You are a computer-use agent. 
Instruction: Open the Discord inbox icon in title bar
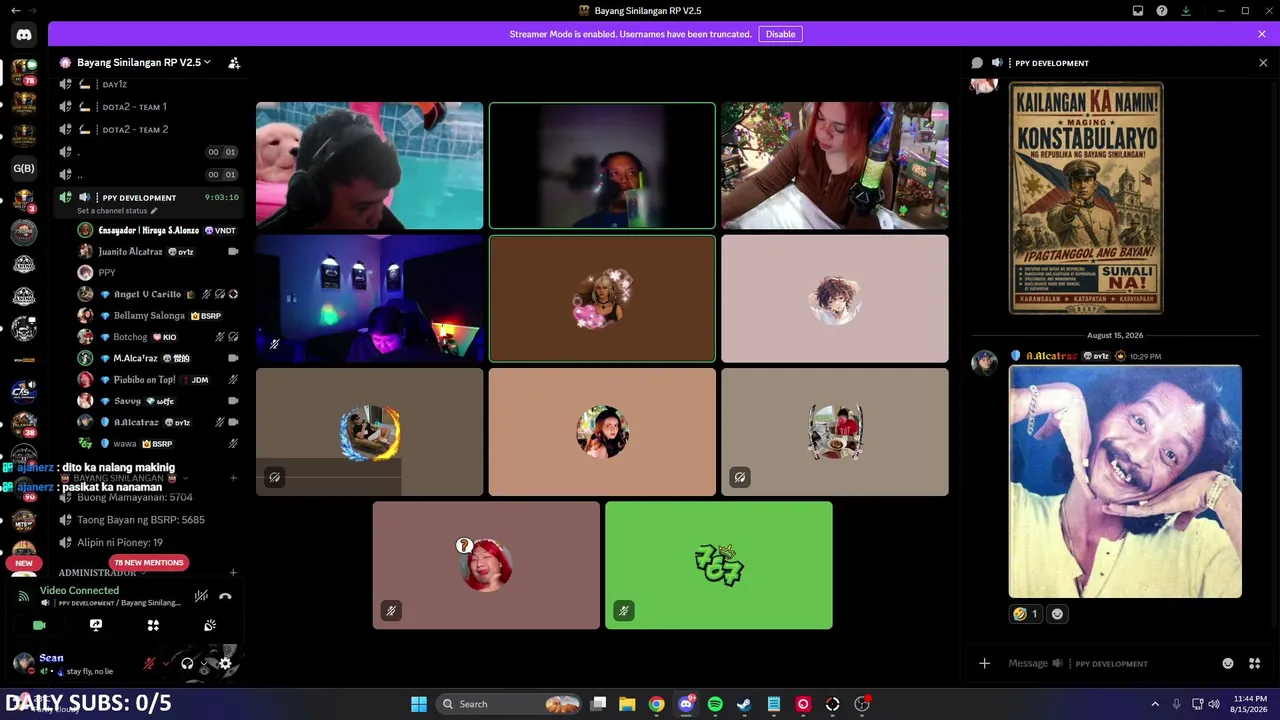point(1138,10)
